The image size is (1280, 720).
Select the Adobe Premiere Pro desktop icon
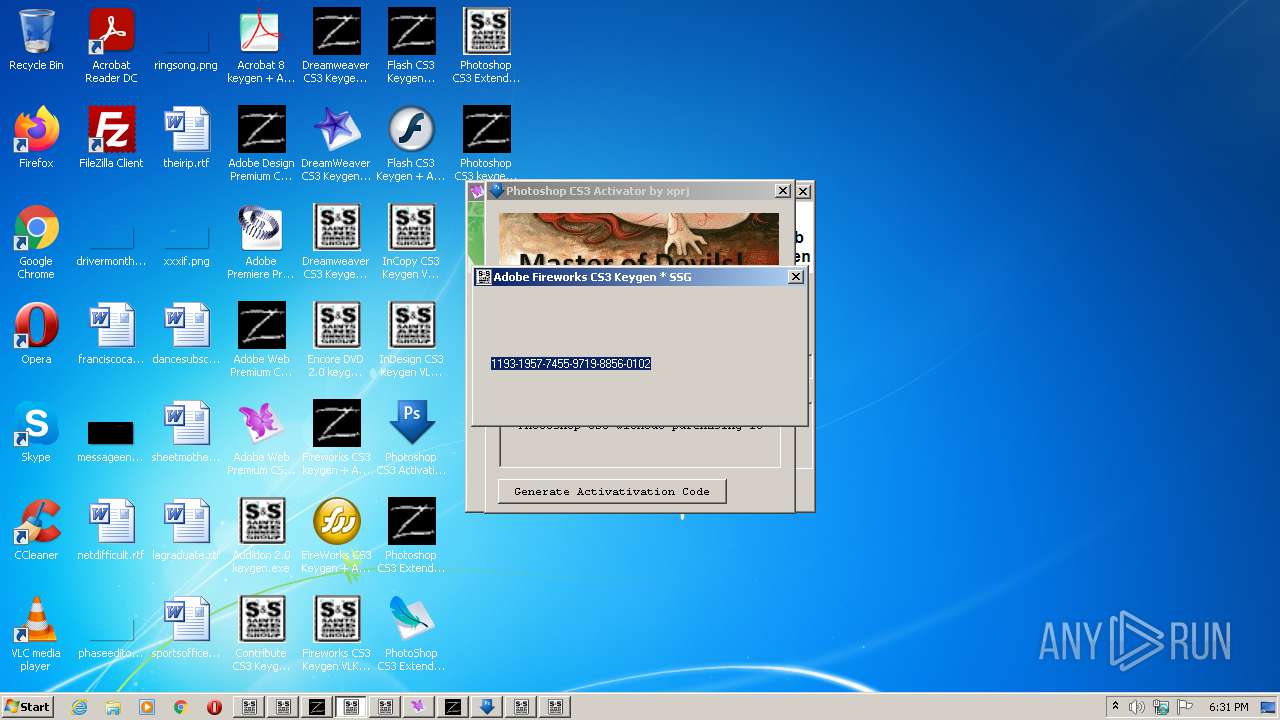tap(261, 243)
